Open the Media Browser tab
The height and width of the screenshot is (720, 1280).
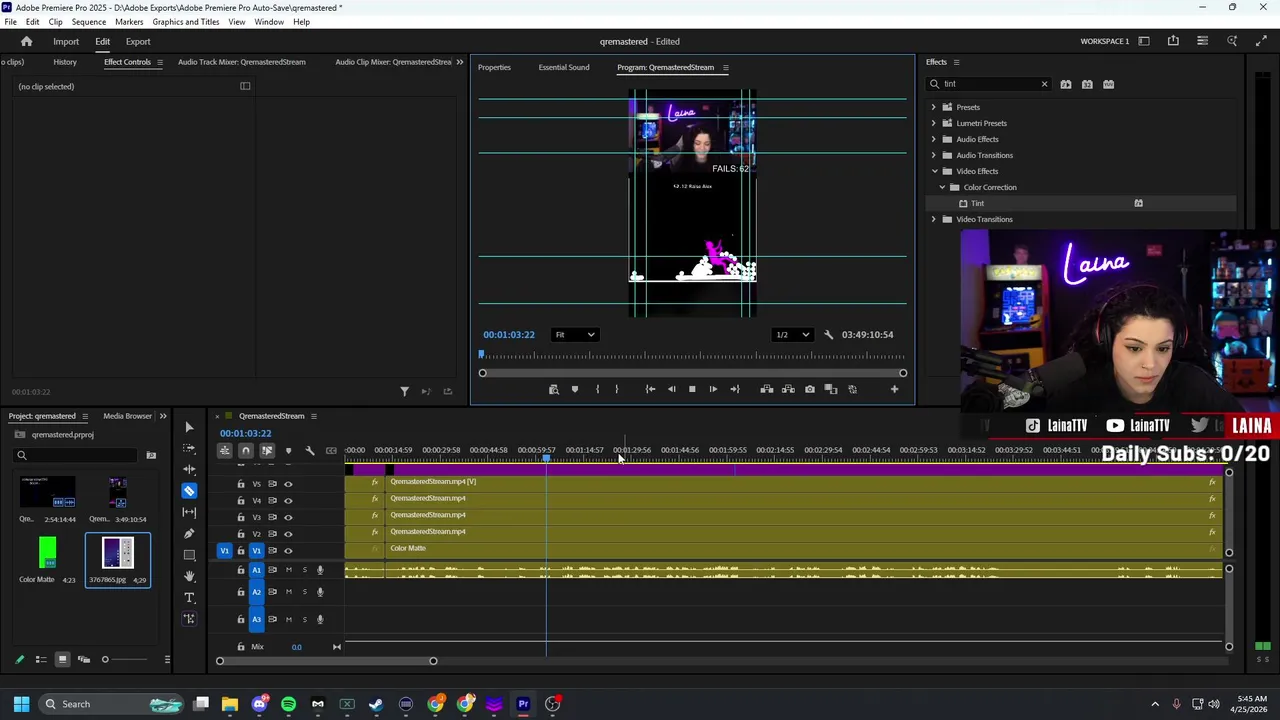point(127,416)
